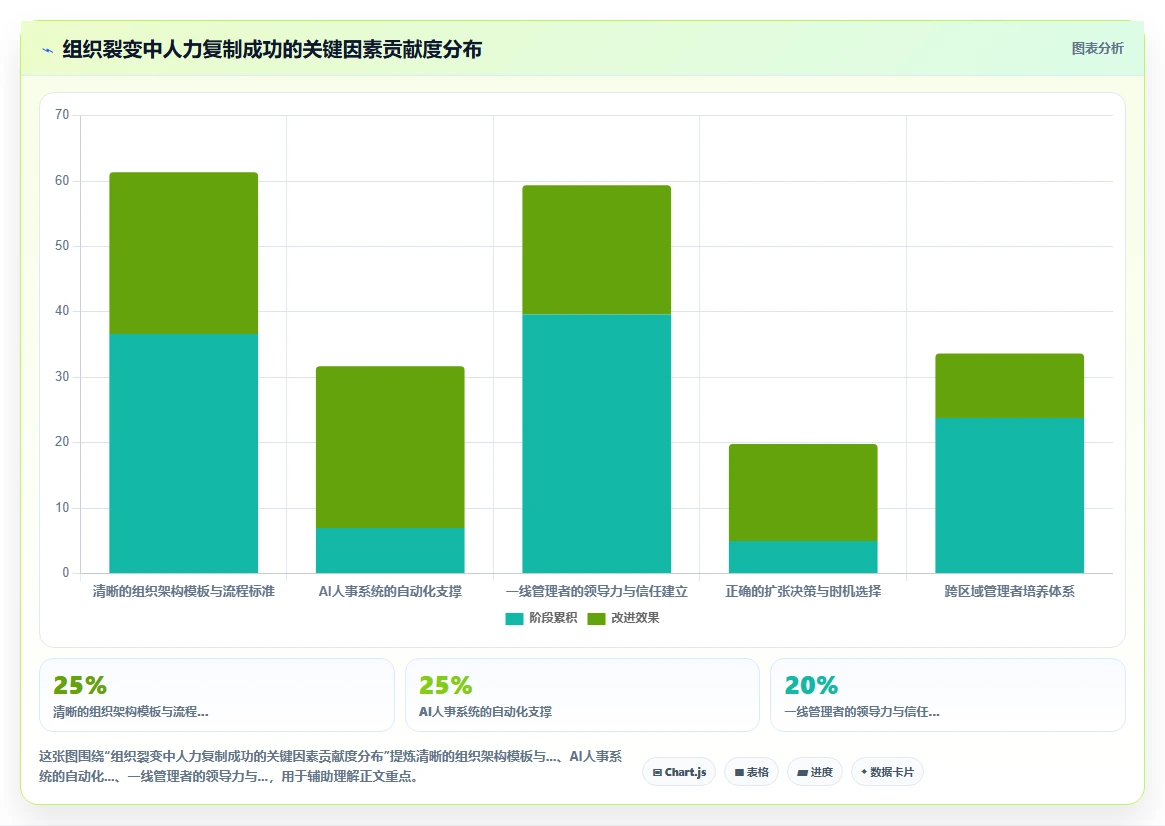The image size is (1165, 826).
Task: Click the teal bar segment for 一线管理者的领导力与信任建立
Action: (597, 443)
